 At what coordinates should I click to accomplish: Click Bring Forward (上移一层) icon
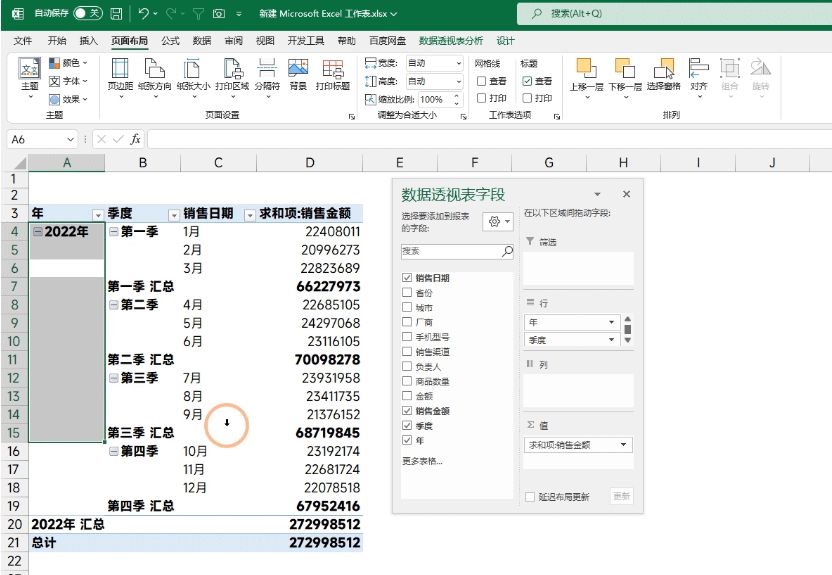[586, 68]
